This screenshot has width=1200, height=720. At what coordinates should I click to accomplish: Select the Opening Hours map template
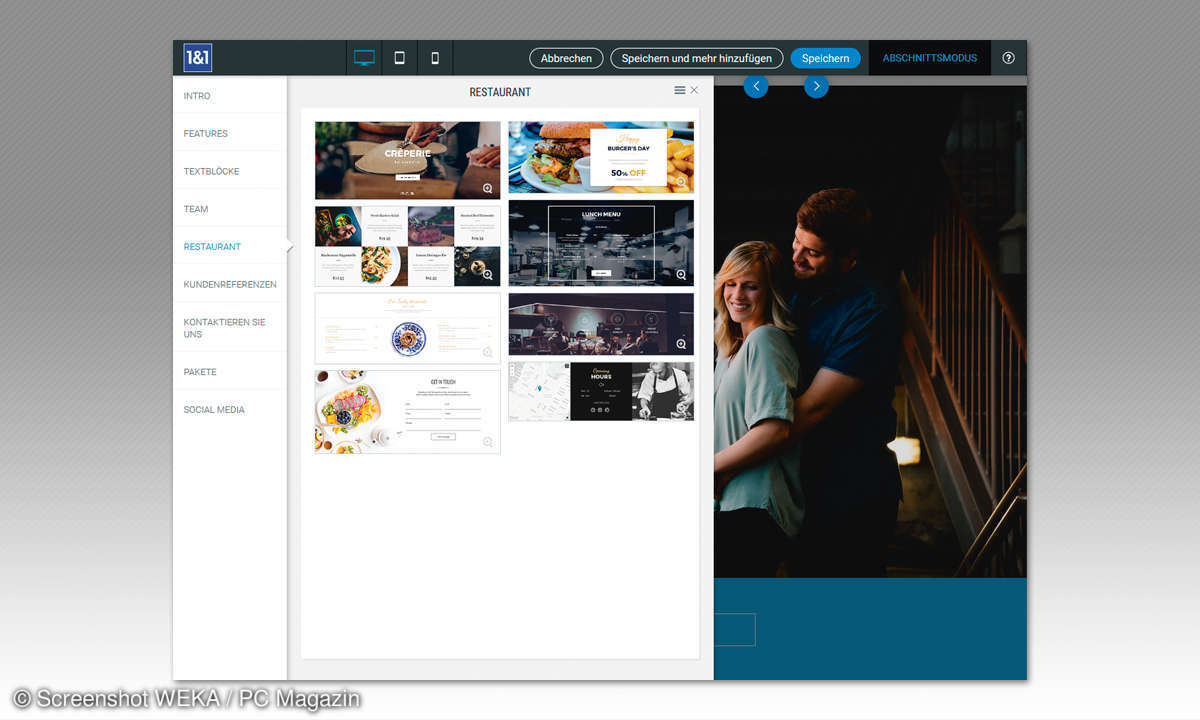(x=601, y=391)
